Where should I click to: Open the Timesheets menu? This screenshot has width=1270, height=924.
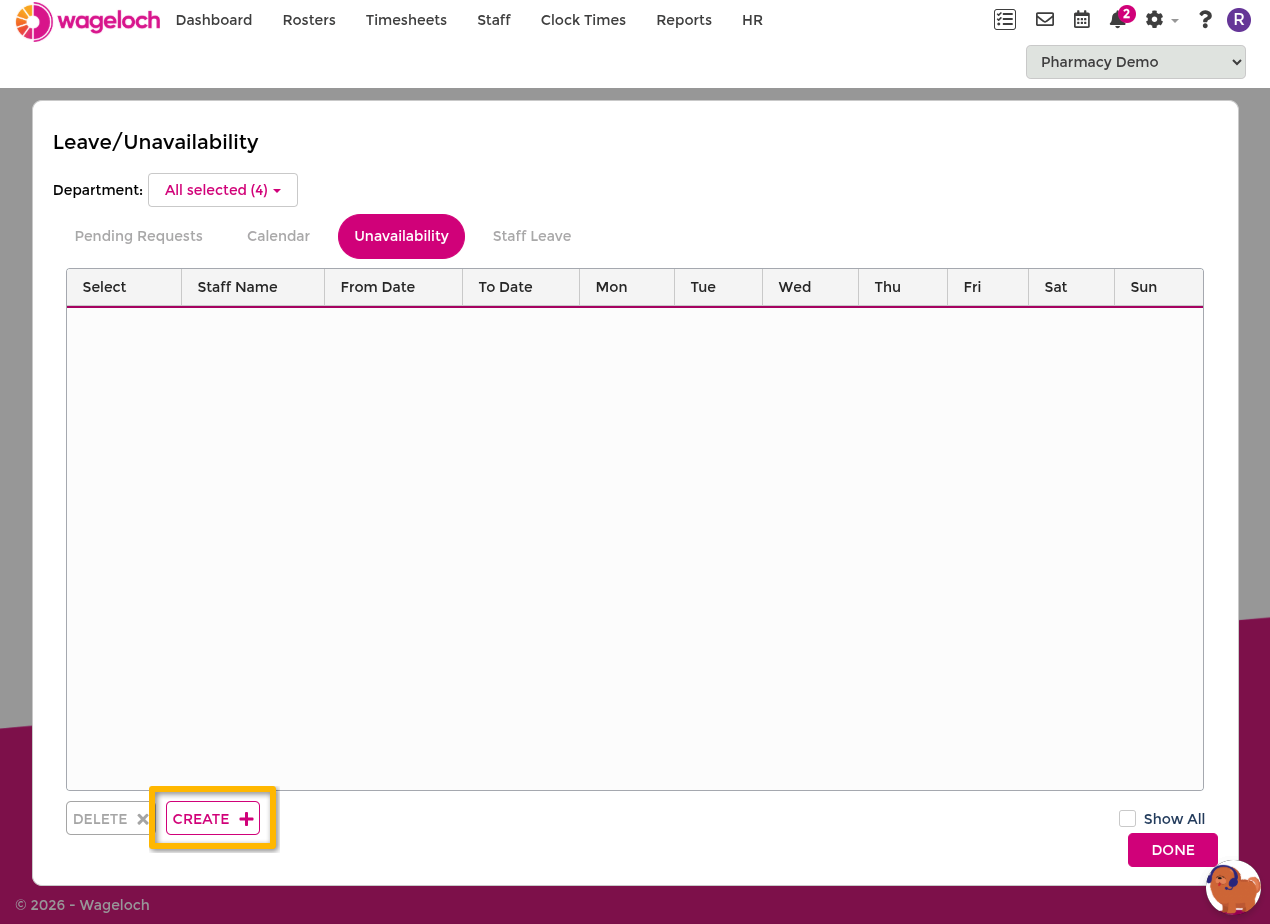406,20
